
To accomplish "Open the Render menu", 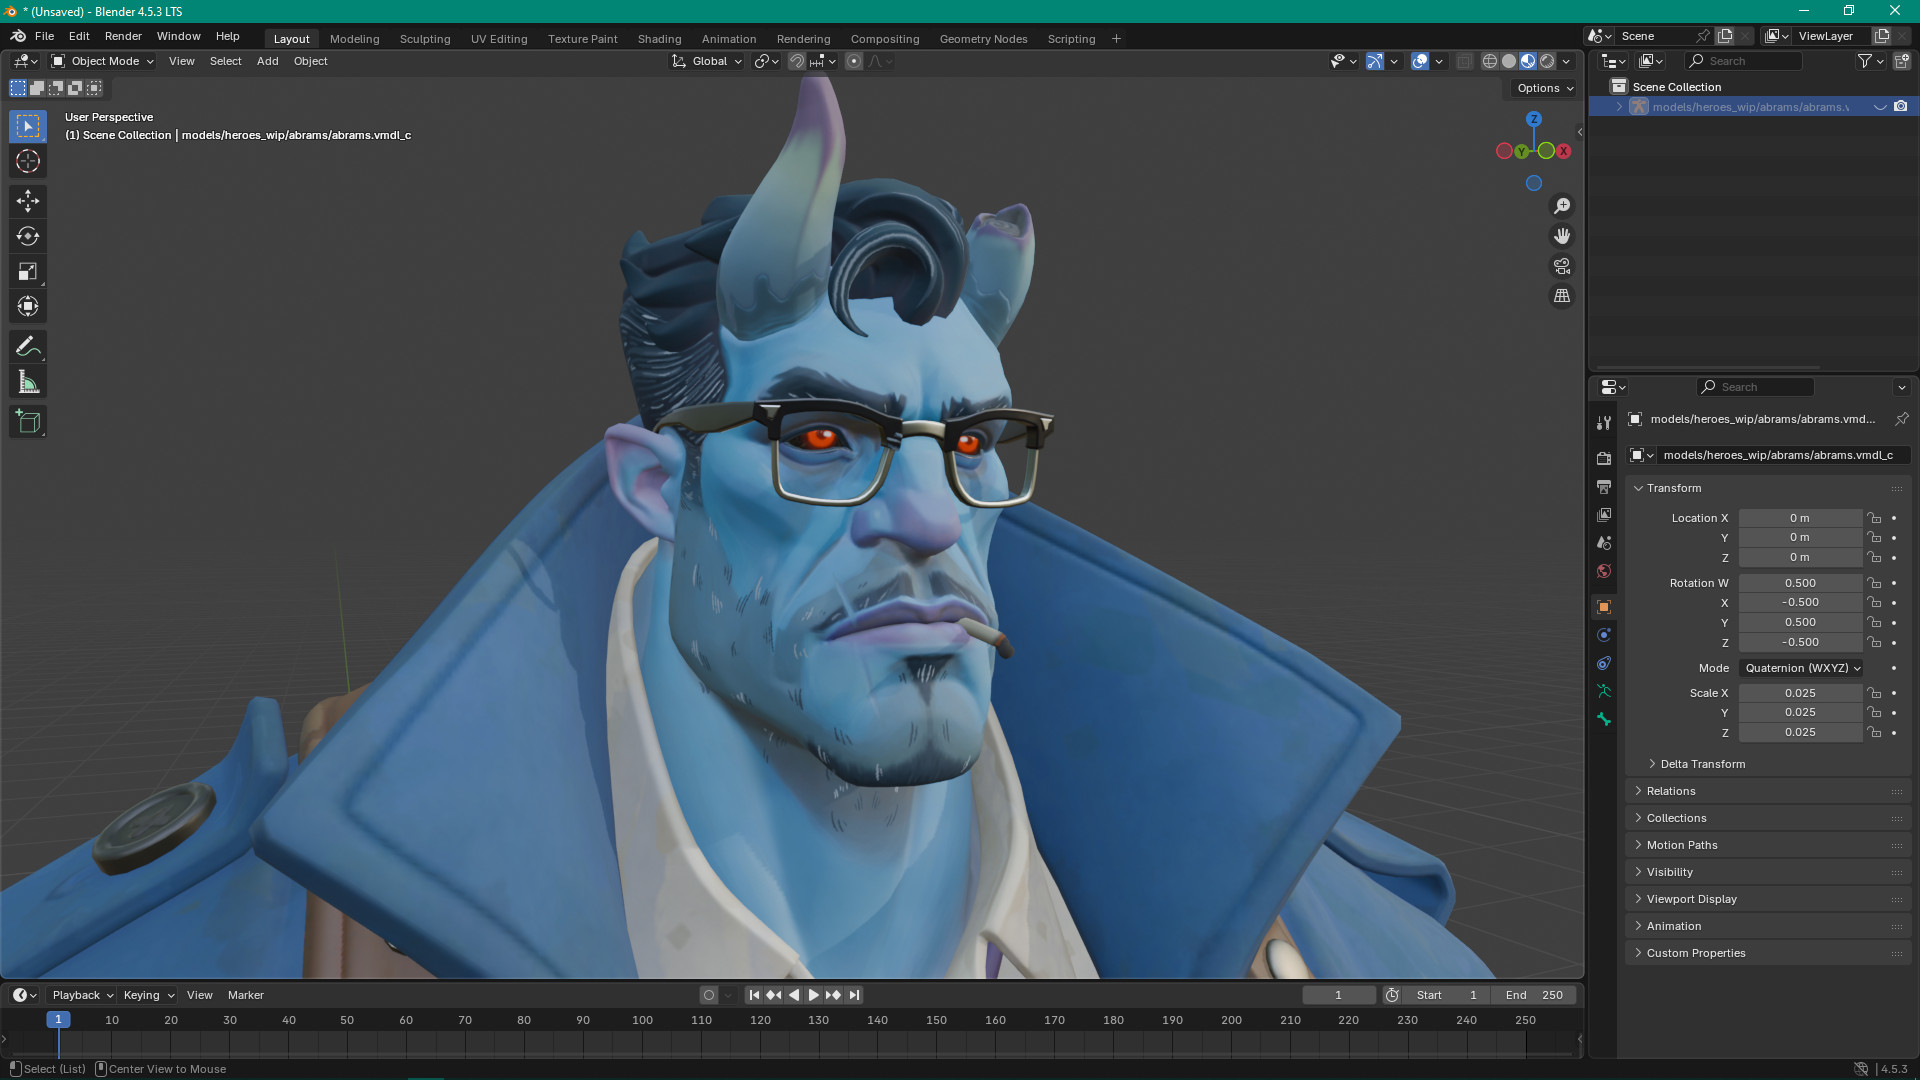I will click(x=123, y=36).
